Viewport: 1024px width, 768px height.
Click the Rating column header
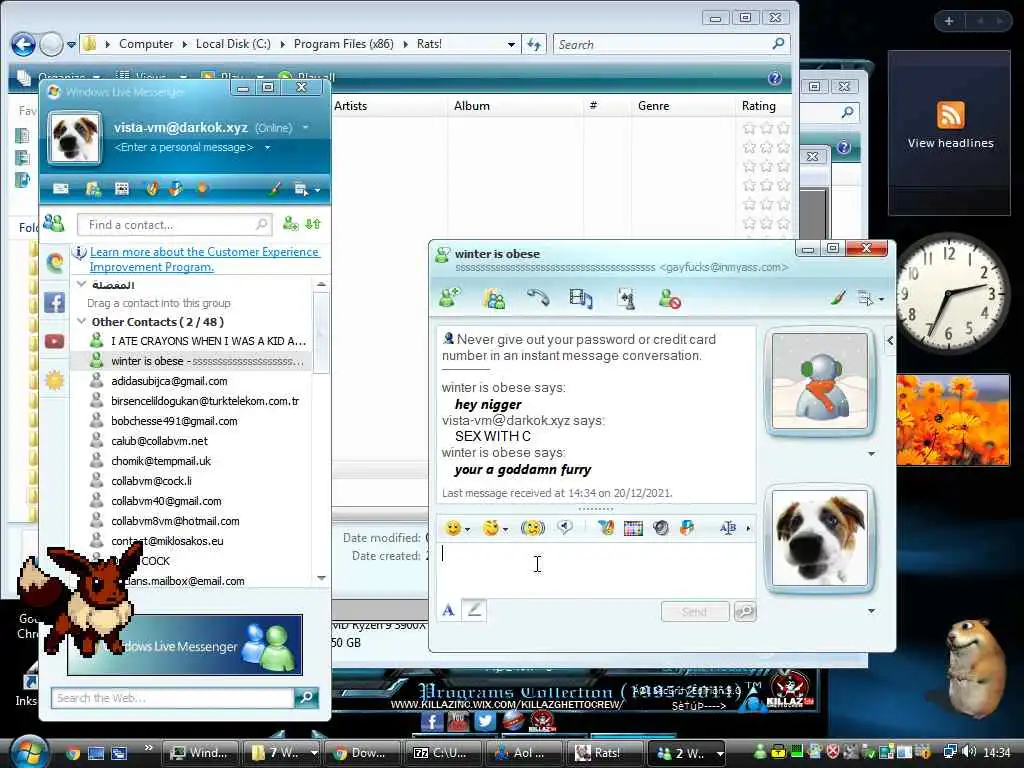coord(758,106)
